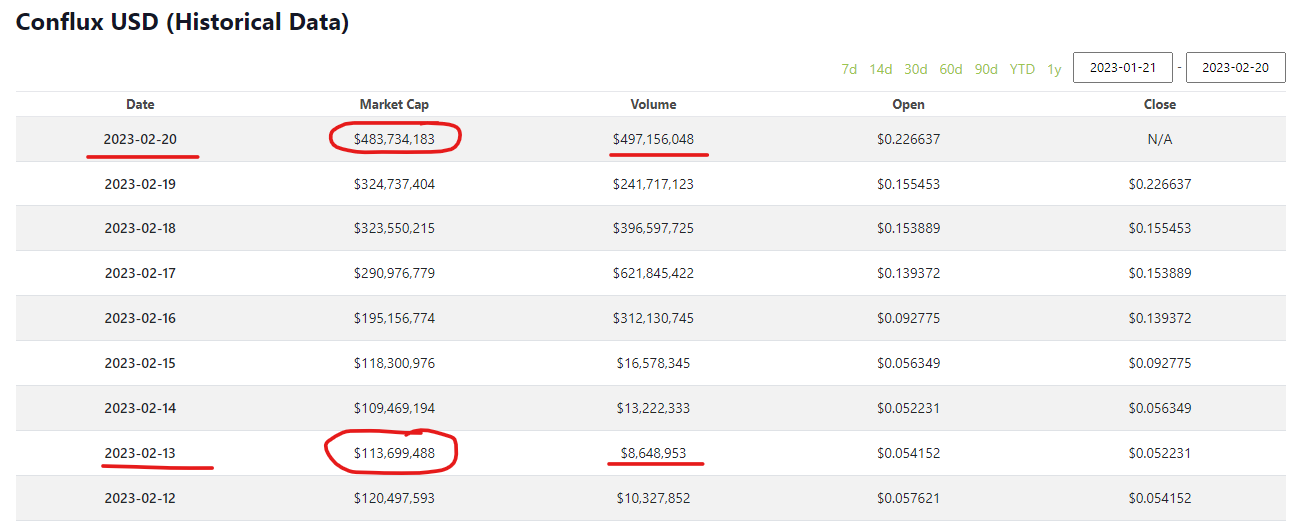Click the Close column header

pos(1160,104)
